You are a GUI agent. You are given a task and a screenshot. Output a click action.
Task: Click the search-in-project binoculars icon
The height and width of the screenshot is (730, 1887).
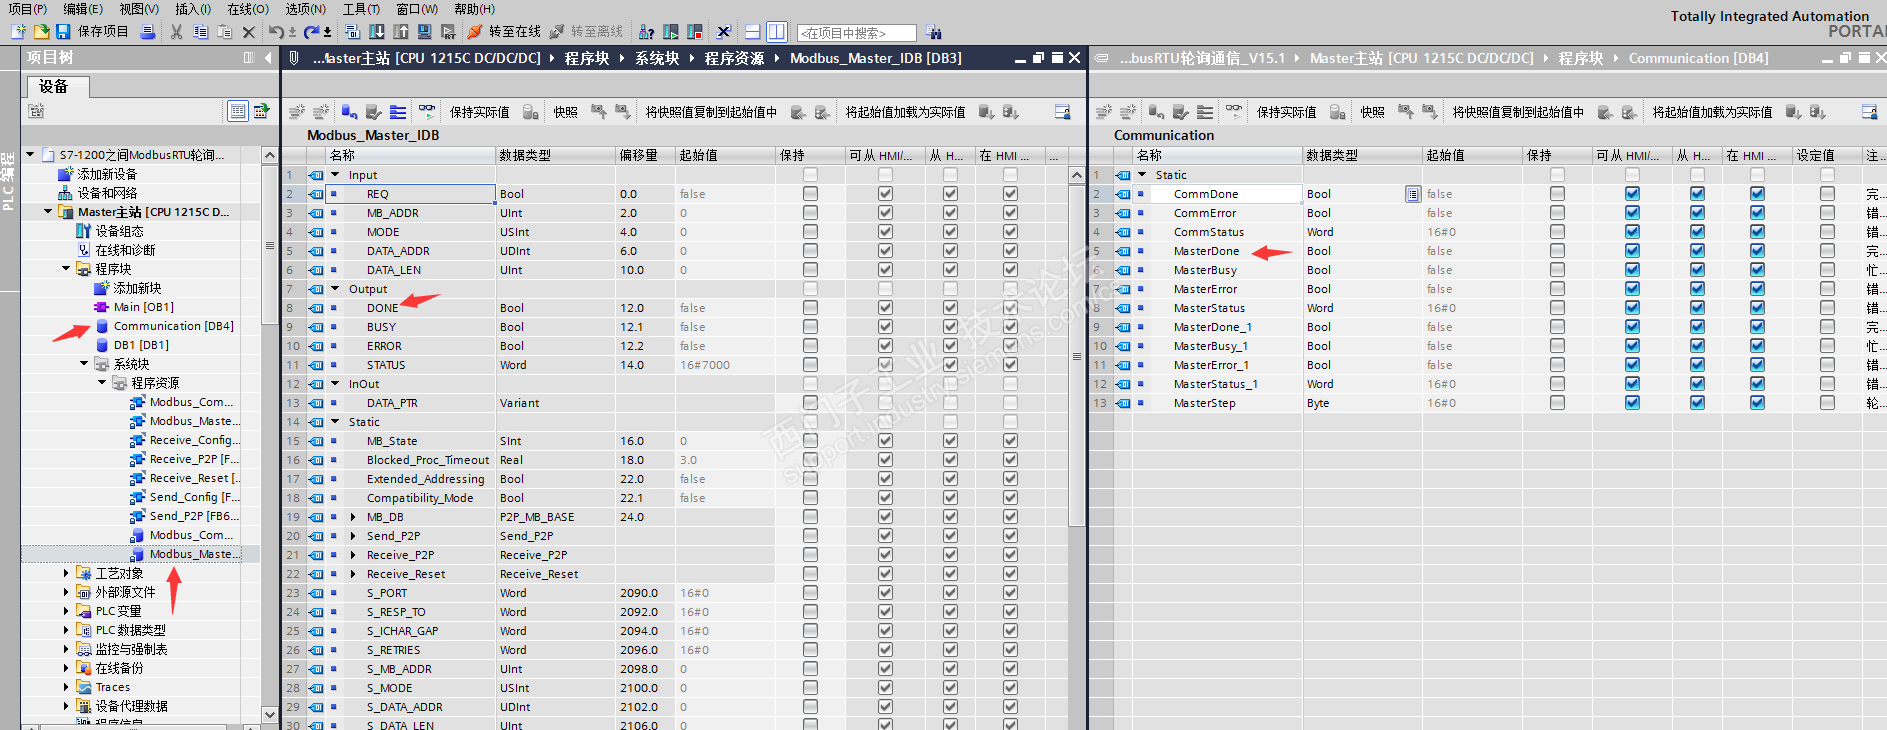[933, 32]
